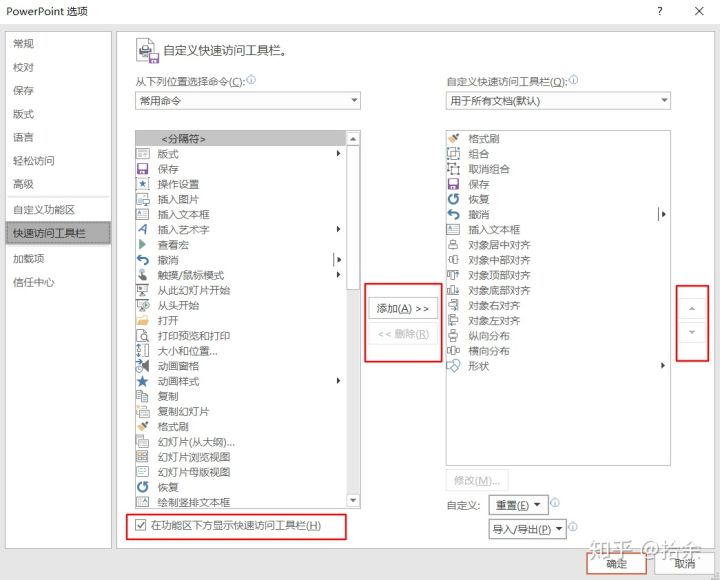
Task: Choose the 形状 shapes icon in right list
Action: pos(454,366)
